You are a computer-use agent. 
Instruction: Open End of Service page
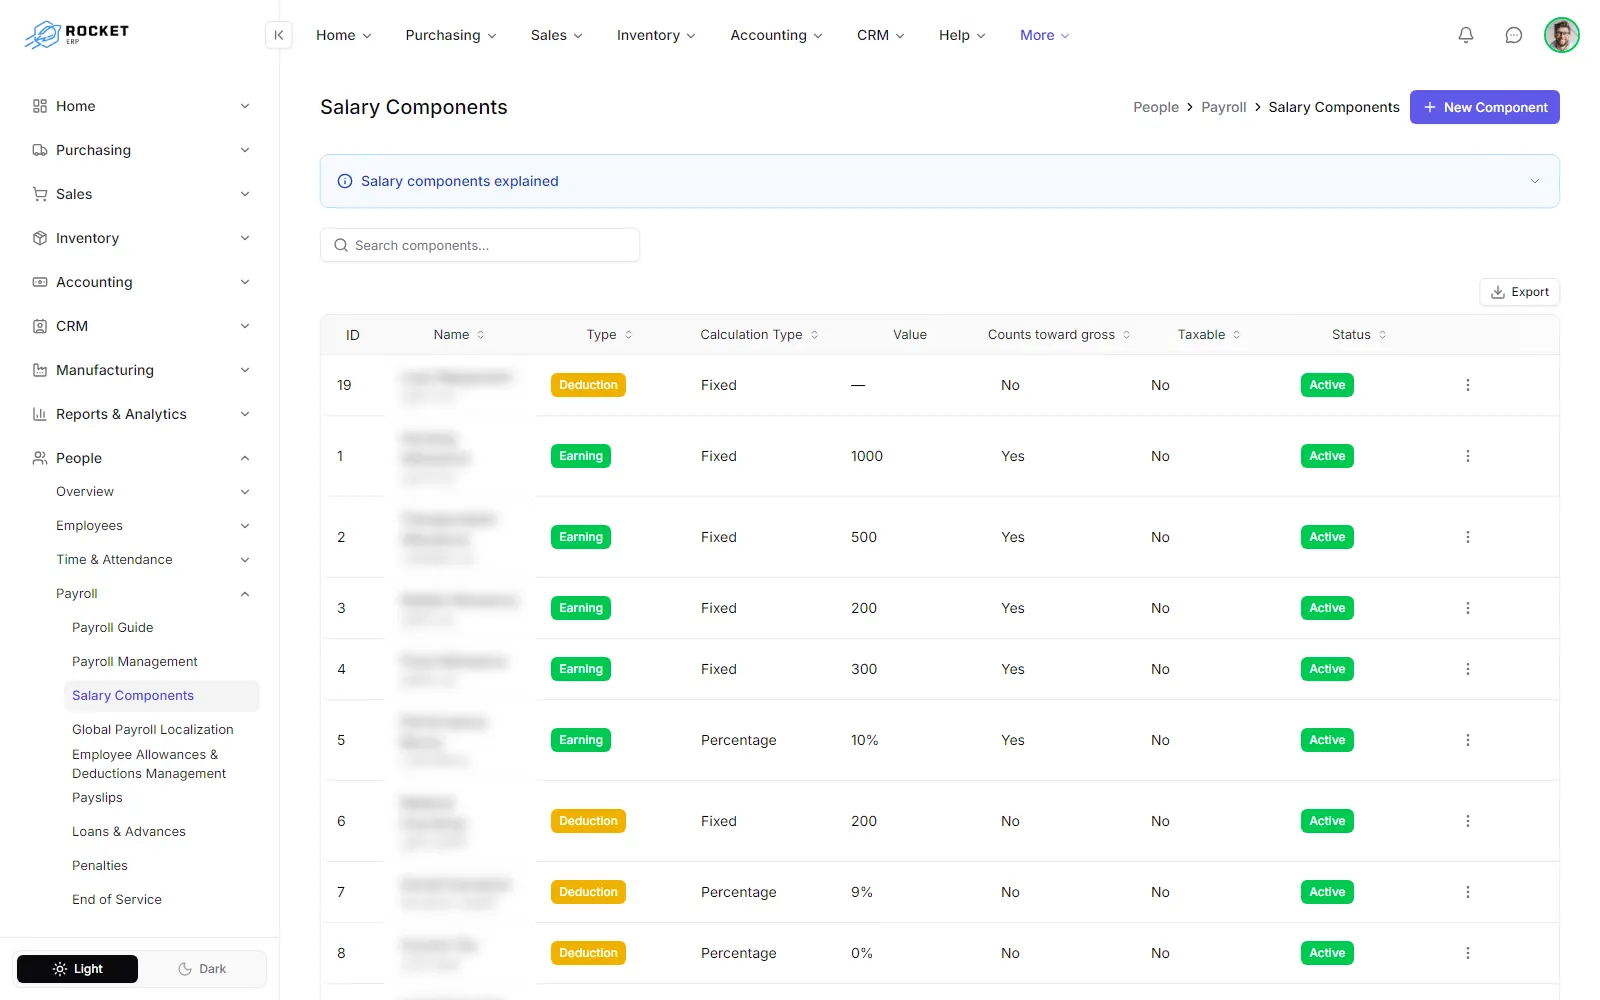click(x=117, y=900)
